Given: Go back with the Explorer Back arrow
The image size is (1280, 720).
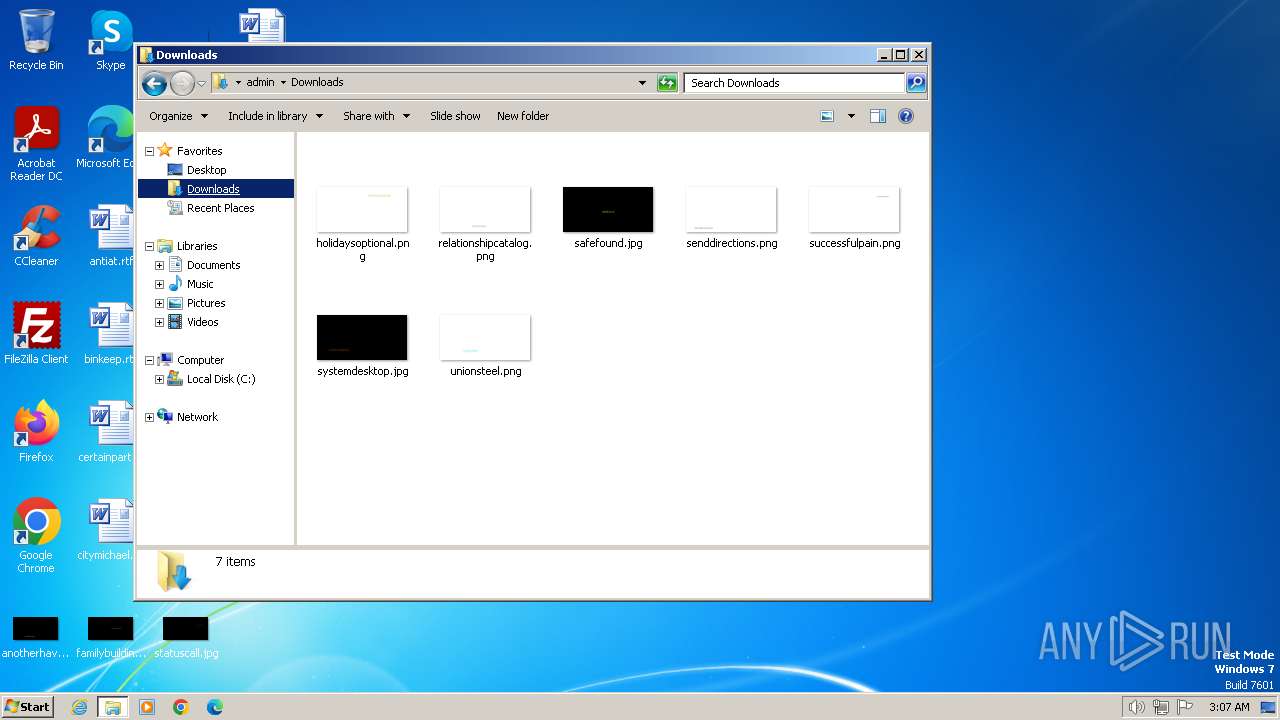Looking at the screenshot, I should tap(154, 83).
